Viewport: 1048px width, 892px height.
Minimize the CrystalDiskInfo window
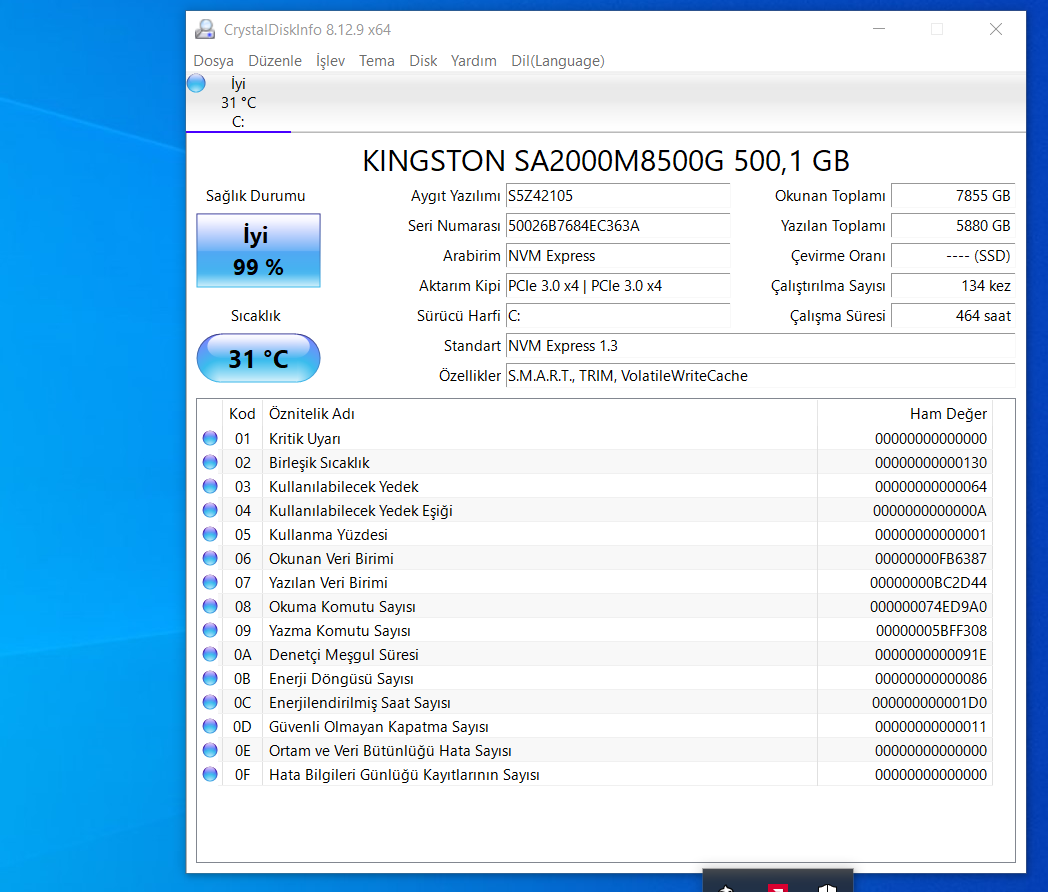879,29
